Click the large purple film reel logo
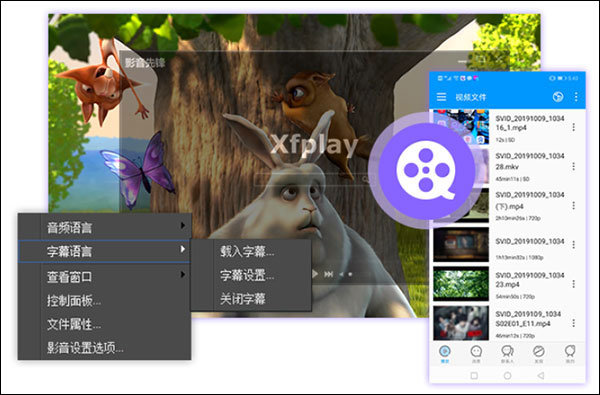600x395 pixels. pyautogui.click(x=426, y=170)
